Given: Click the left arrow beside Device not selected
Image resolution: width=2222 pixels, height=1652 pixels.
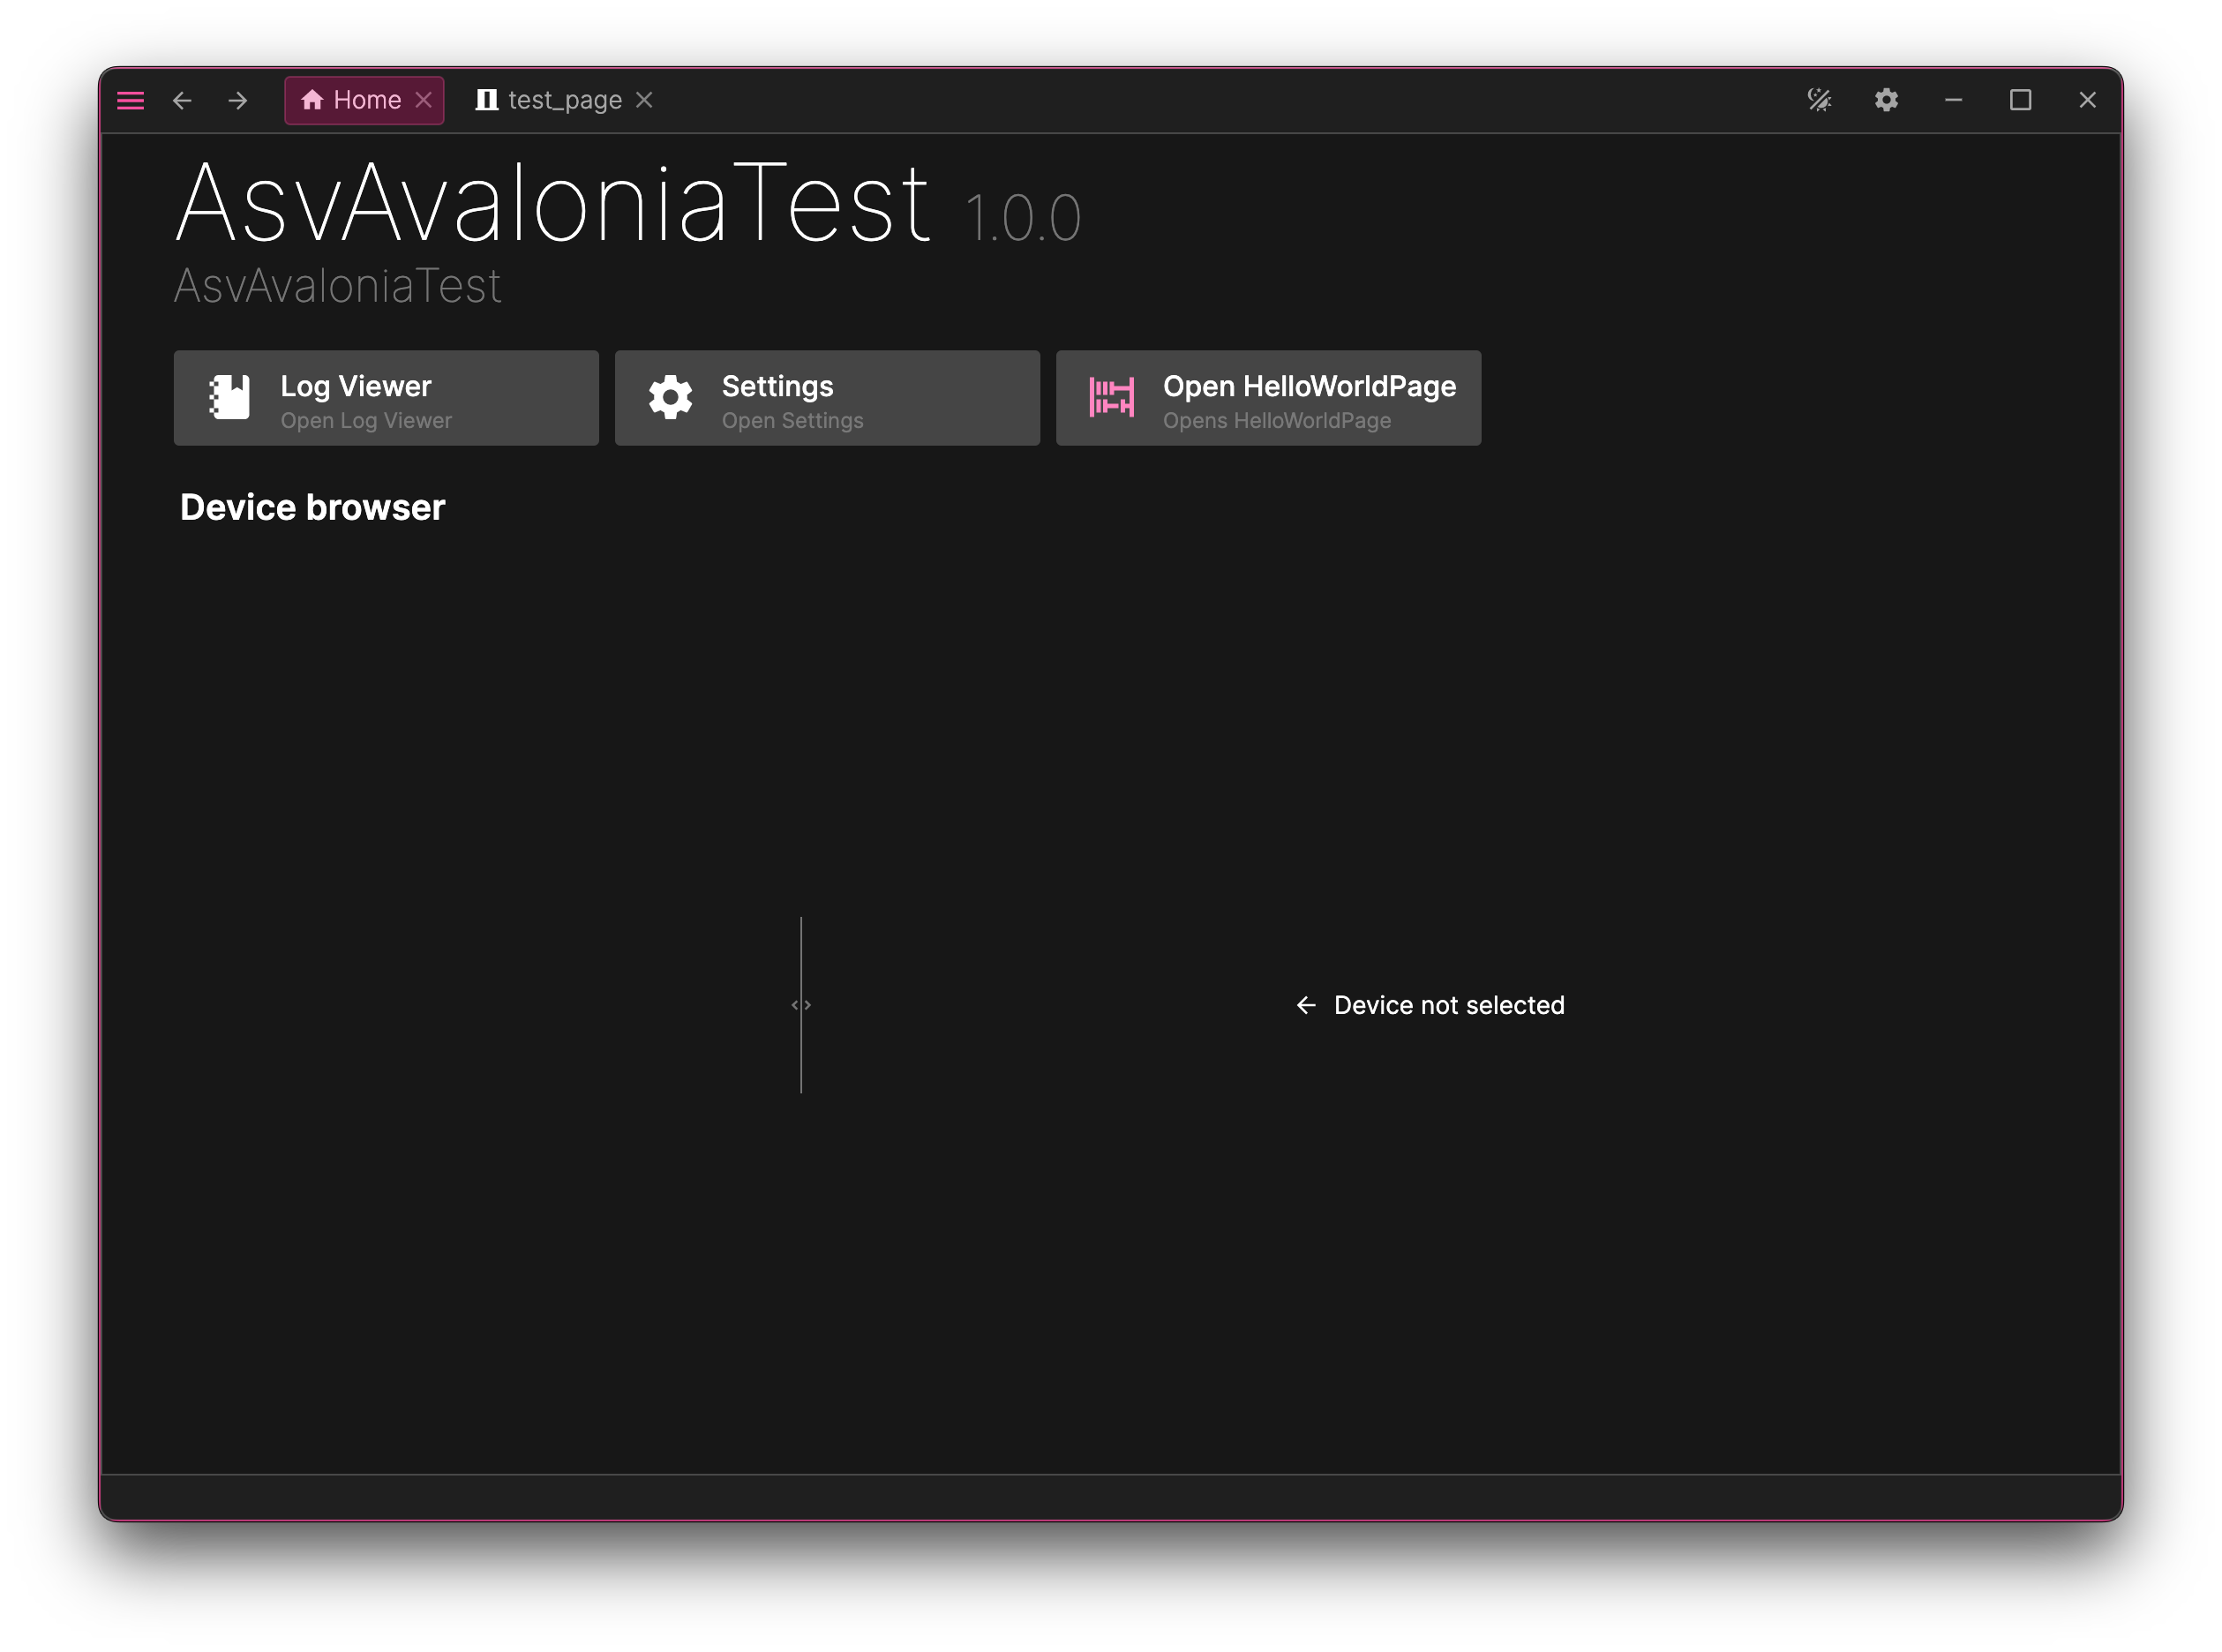Looking at the screenshot, I should coord(1307,1005).
